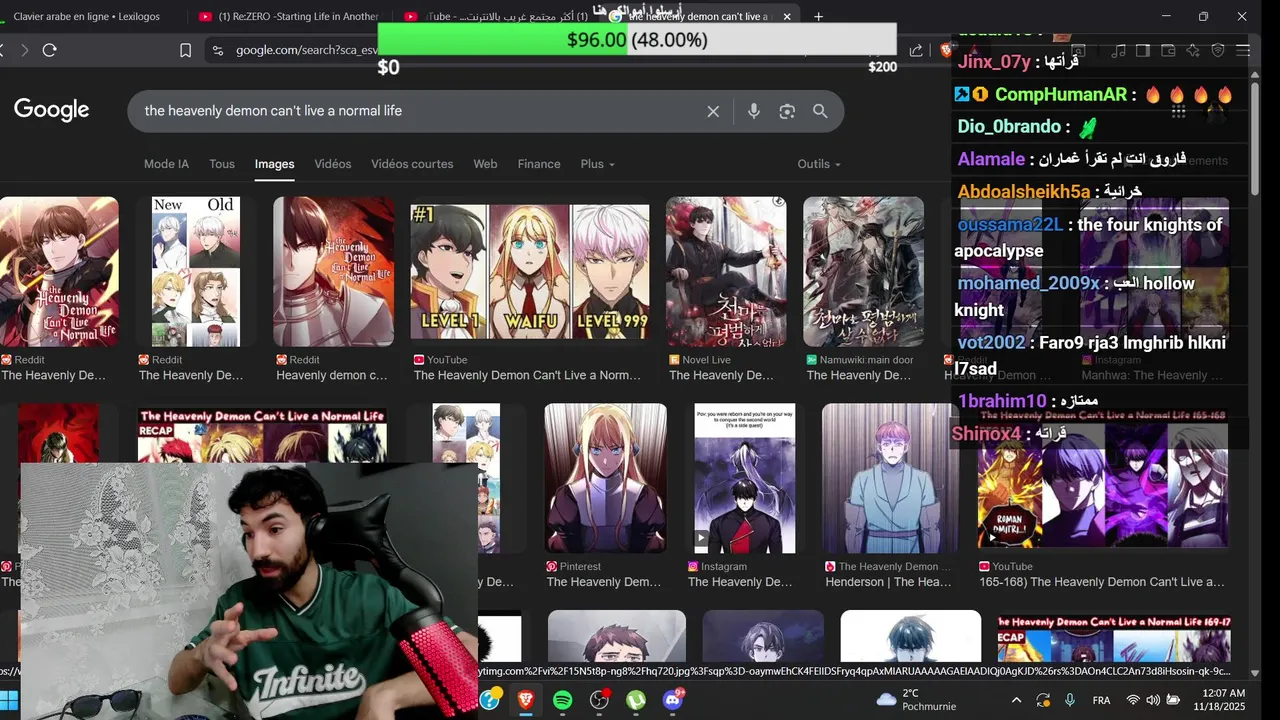Image resolution: width=1280 pixels, height=720 pixels.
Task: Click the $96.00 donation goal progress bar
Action: 637,39
